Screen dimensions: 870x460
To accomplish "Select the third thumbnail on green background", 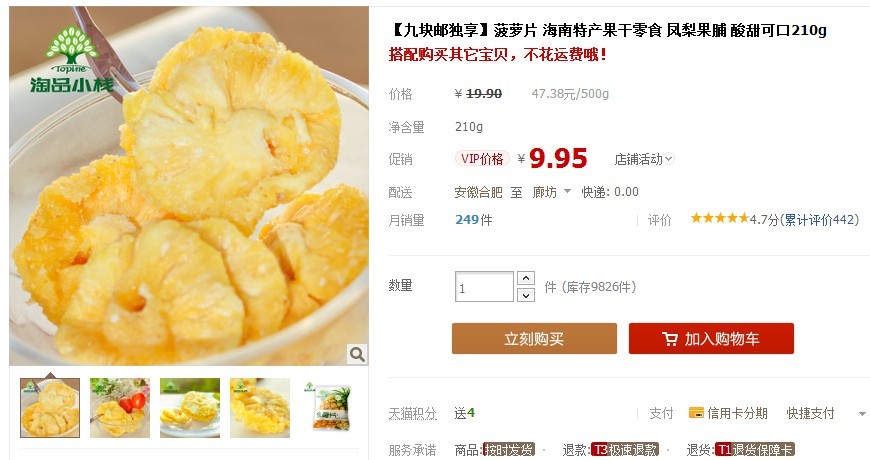I will [x=190, y=408].
